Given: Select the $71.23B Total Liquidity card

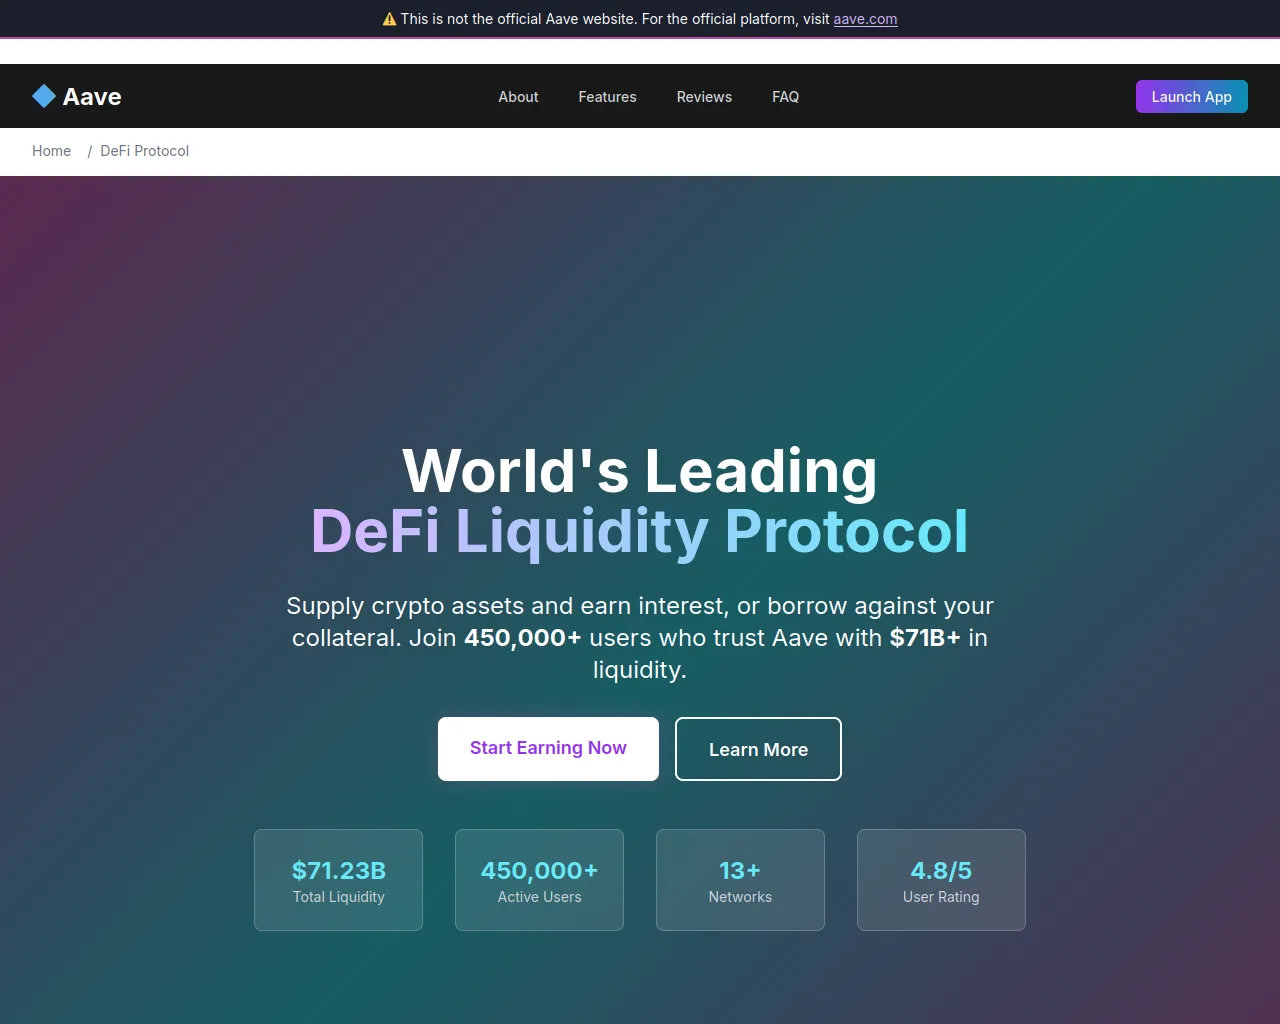Looking at the screenshot, I should click(338, 880).
